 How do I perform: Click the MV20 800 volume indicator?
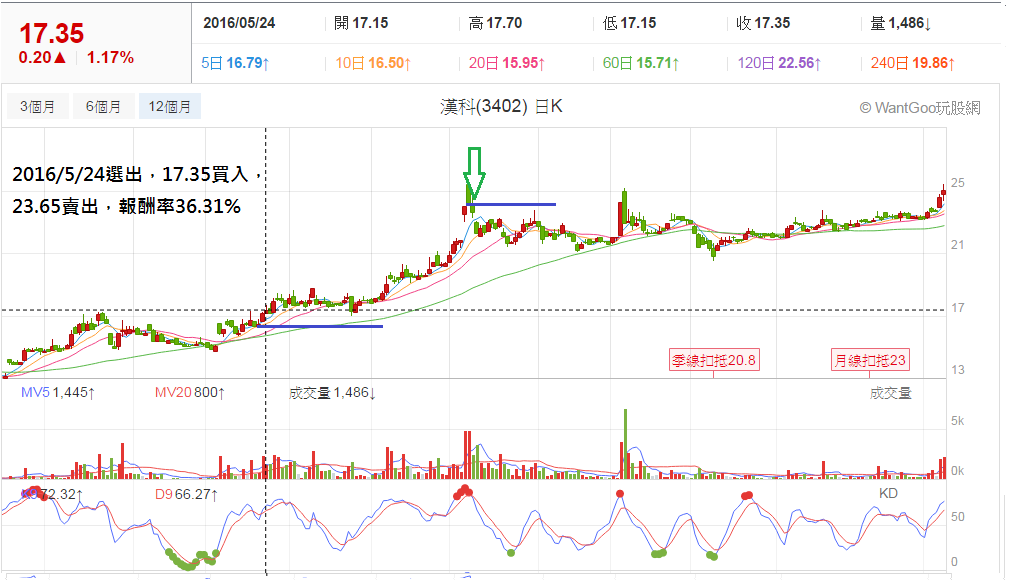190,392
